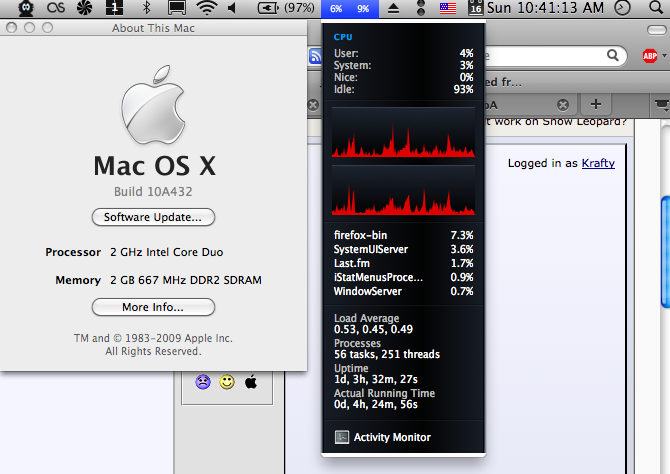Toggle the iStat CPU 6% 9% menu

click(350, 9)
